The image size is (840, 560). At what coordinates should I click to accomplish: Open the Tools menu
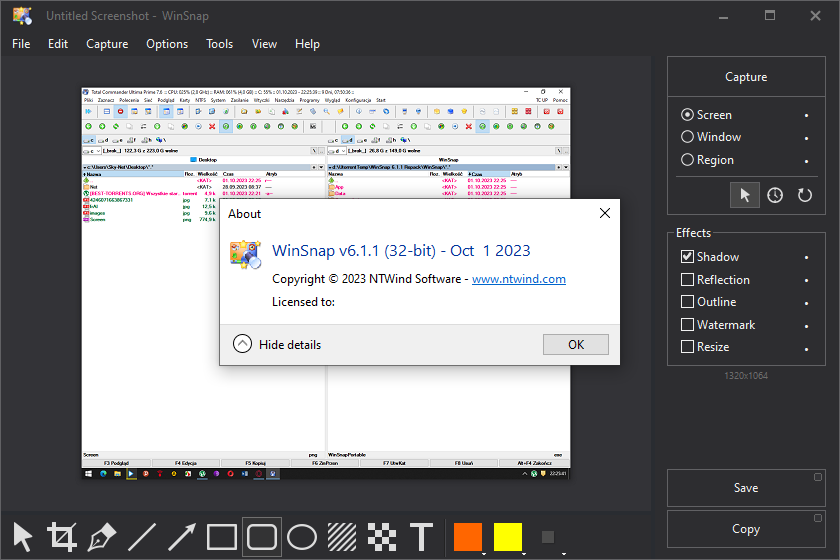point(220,44)
